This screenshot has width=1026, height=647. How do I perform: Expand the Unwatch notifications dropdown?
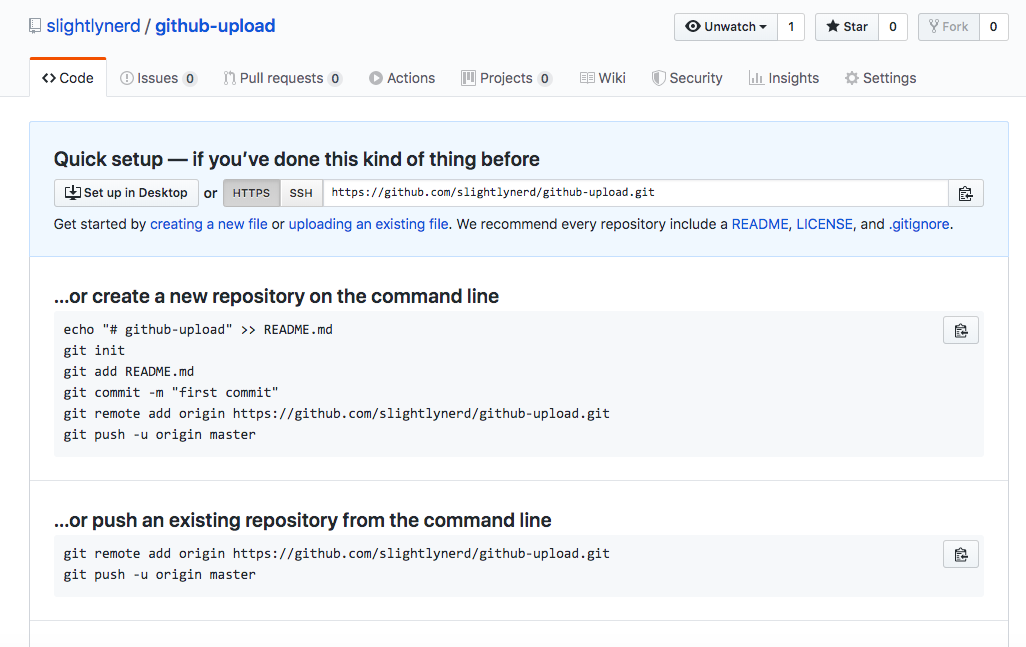(x=725, y=27)
